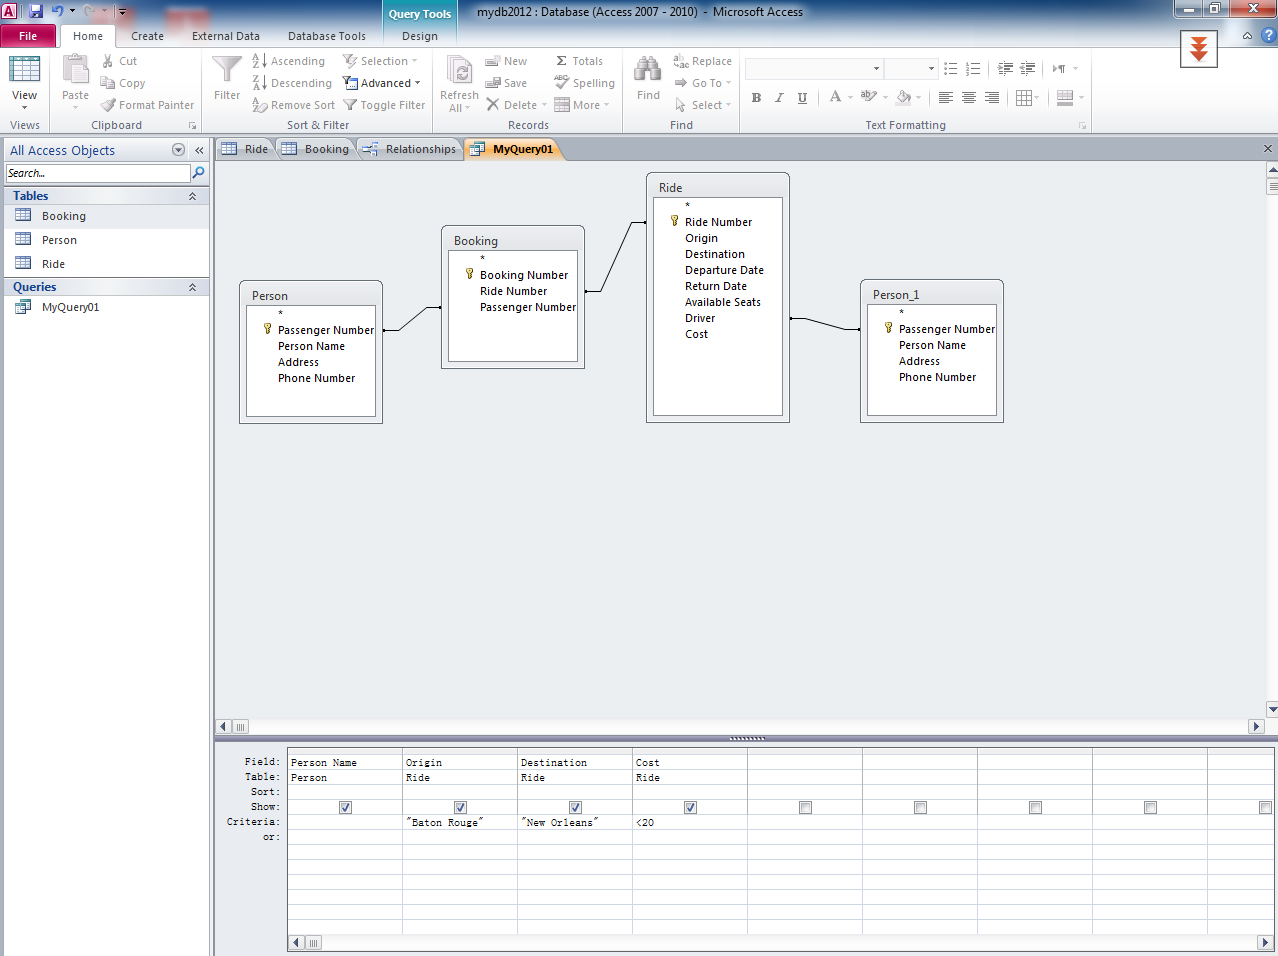Toggle bold text formatting
This screenshot has width=1278, height=956.
pyautogui.click(x=756, y=97)
